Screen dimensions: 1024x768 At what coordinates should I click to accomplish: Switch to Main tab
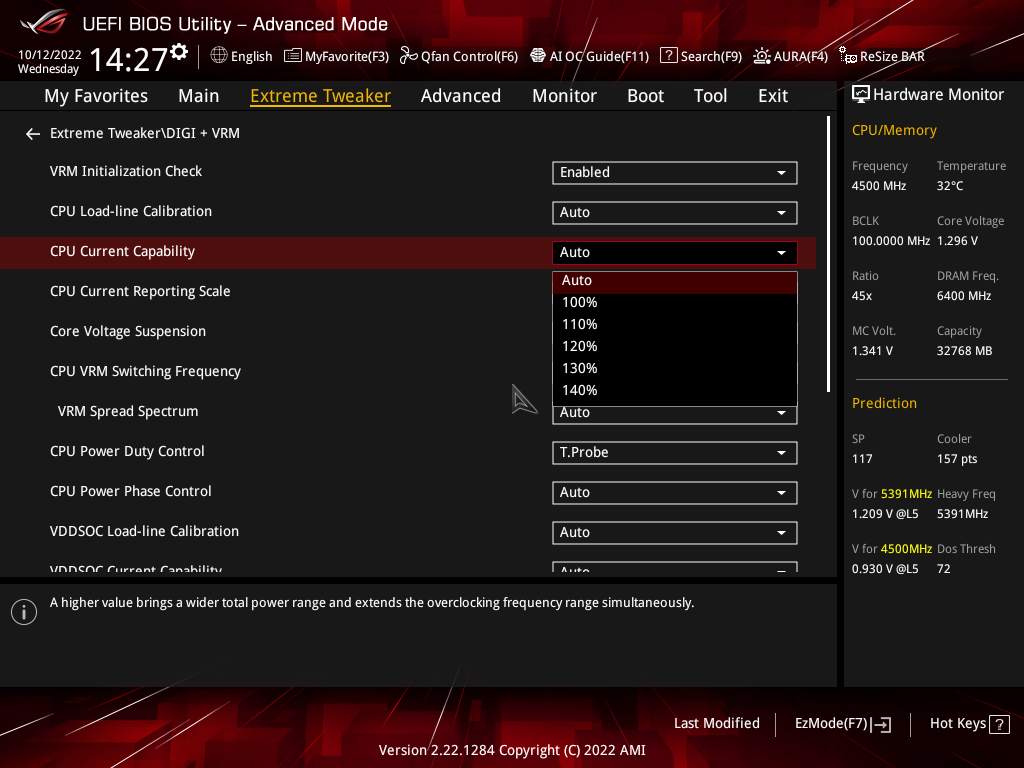coord(199,96)
